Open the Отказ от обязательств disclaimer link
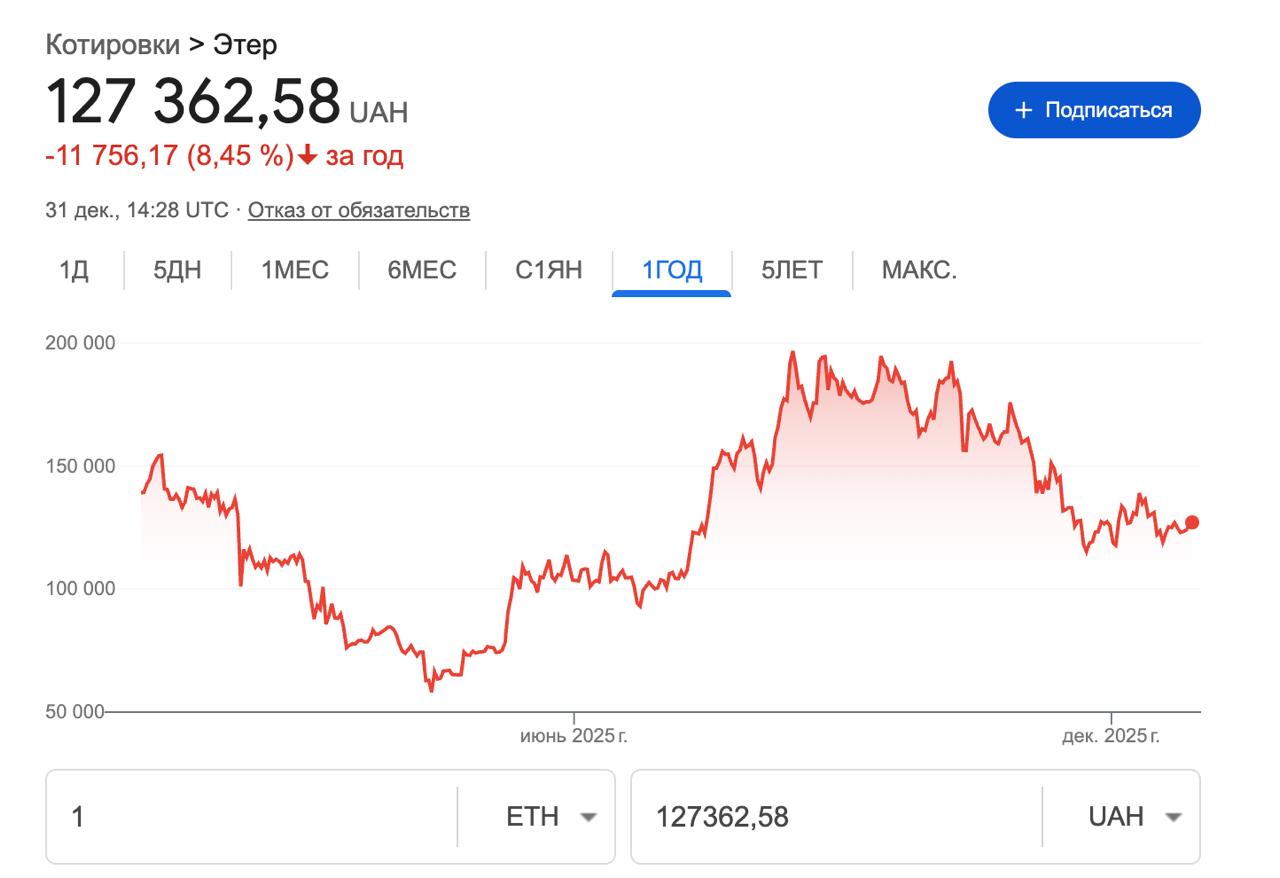This screenshot has width=1280, height=878. (358, 210)
